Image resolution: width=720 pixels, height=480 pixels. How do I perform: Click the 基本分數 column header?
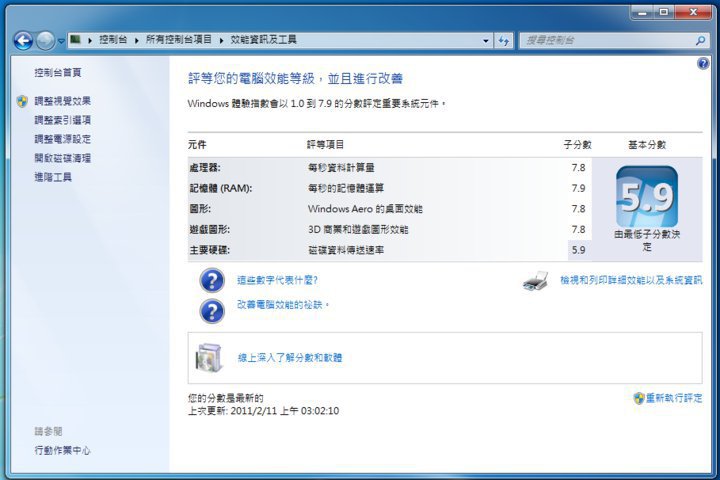[x=647, y=145]
